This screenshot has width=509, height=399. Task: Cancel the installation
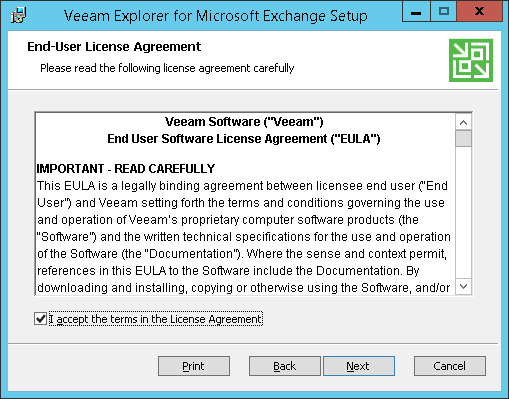(450, 366)
